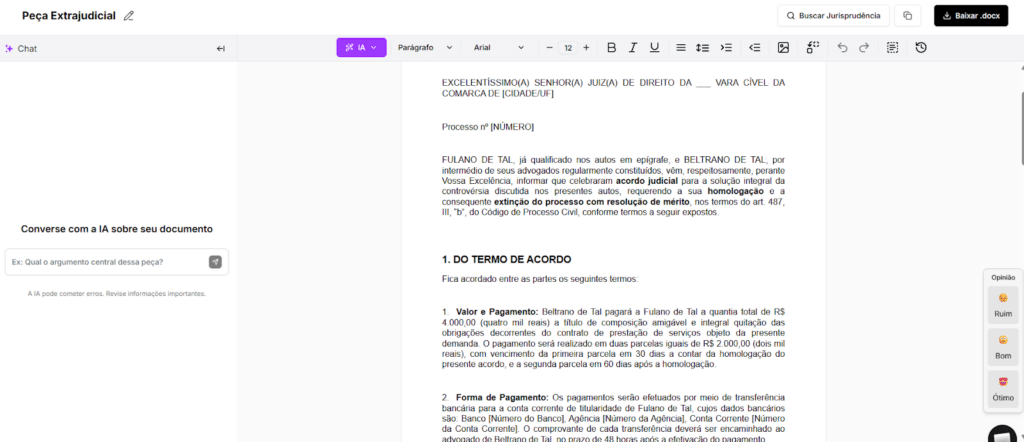This screenshot has width=1024, height=442.
Task: Insert an image into the document
Action: click(783, 48)
